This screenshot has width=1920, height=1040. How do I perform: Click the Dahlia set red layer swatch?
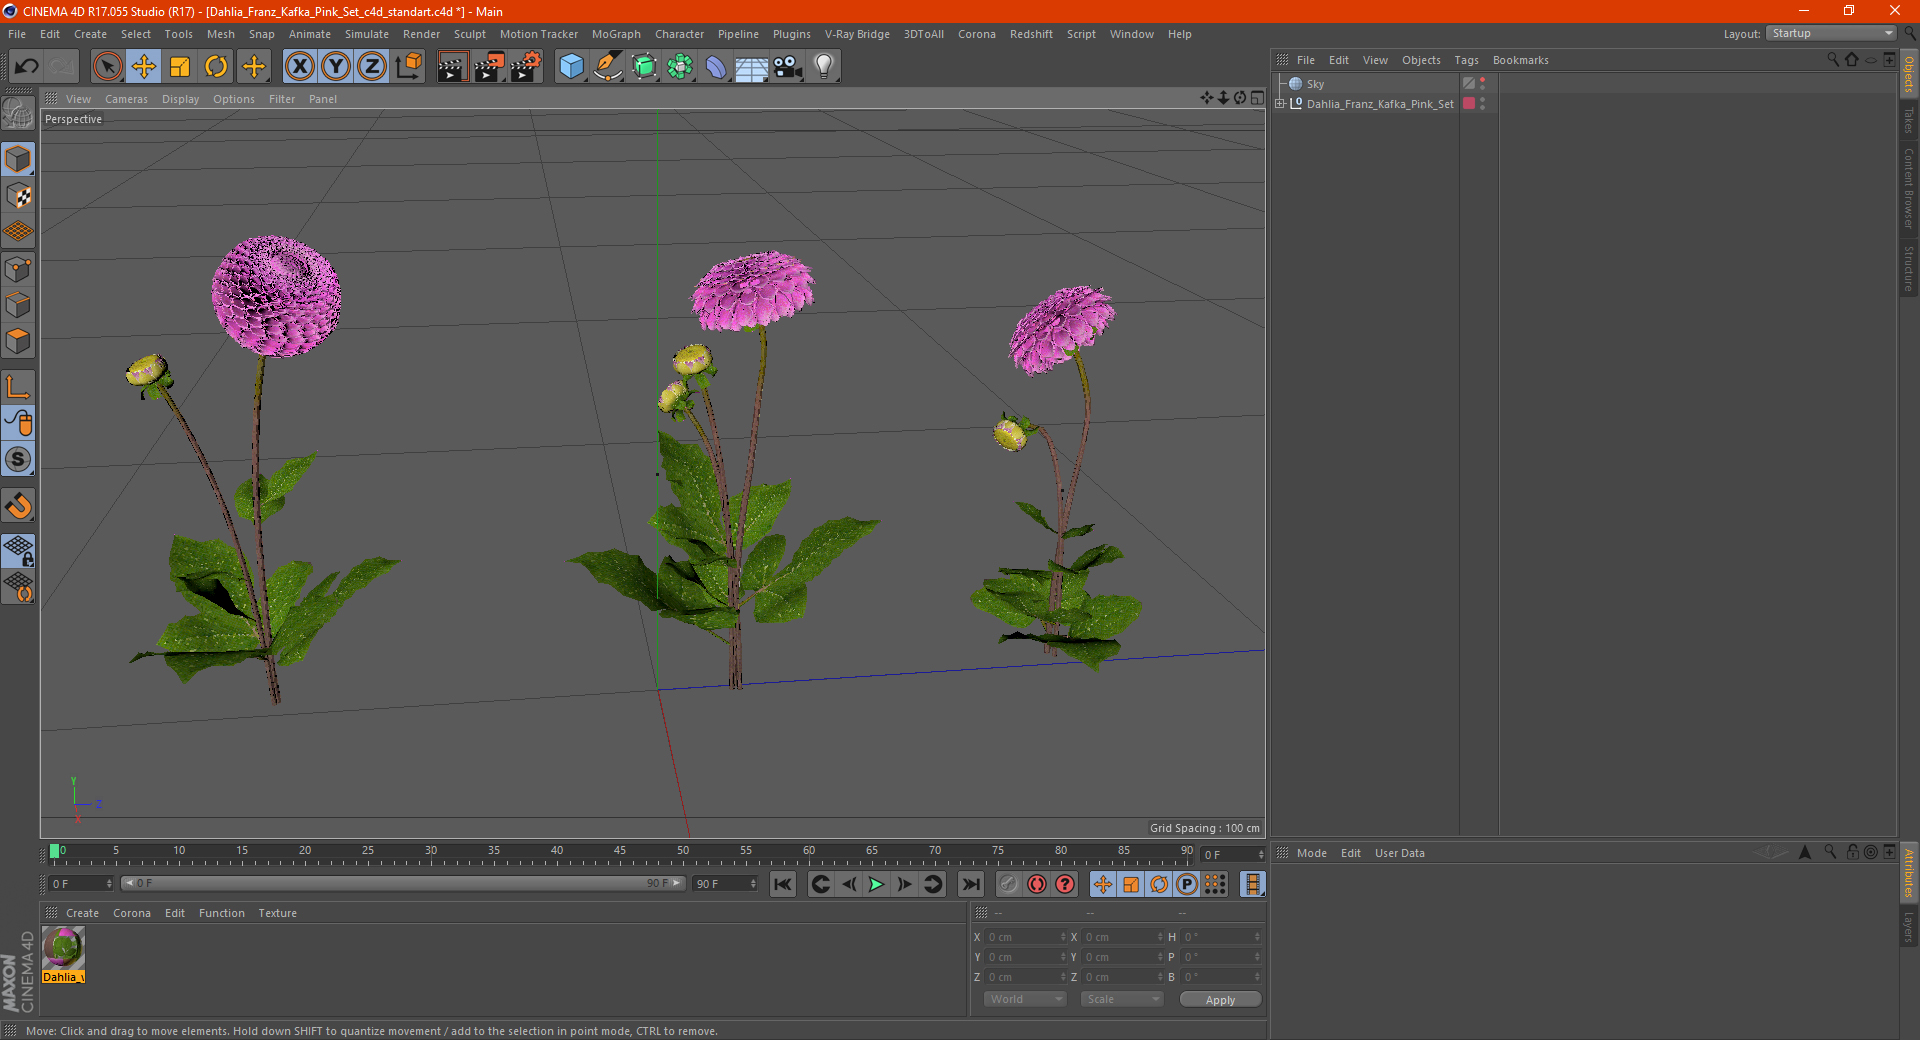(1469, 103)
